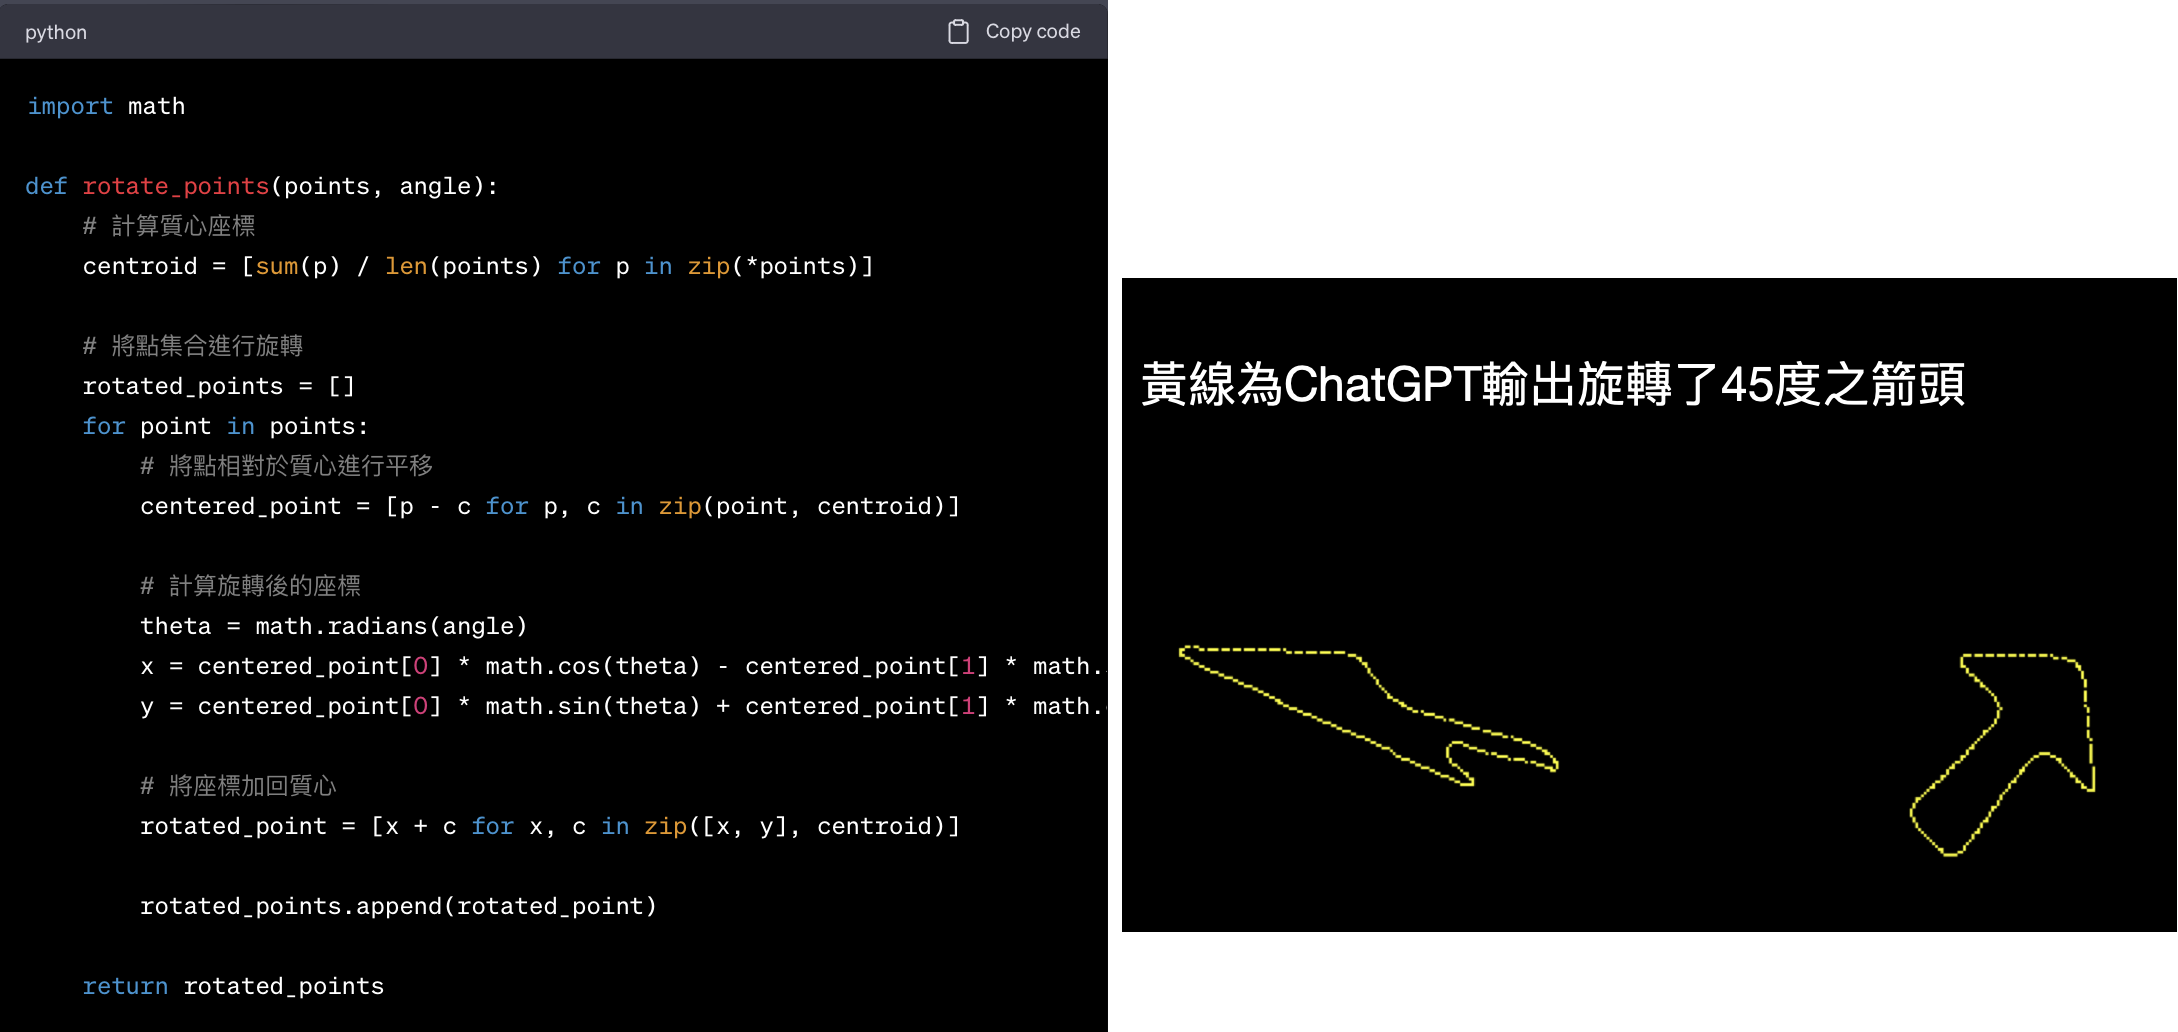Click the comment # 計算旋轉後的座標
This screenshot has width=2178, height=1032.
click(250, 586)
